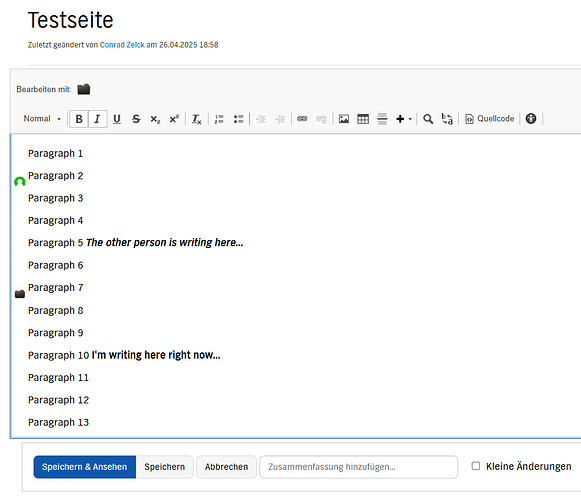Apply underline formatting
581x499 pixels.
(x=117, y=119)
